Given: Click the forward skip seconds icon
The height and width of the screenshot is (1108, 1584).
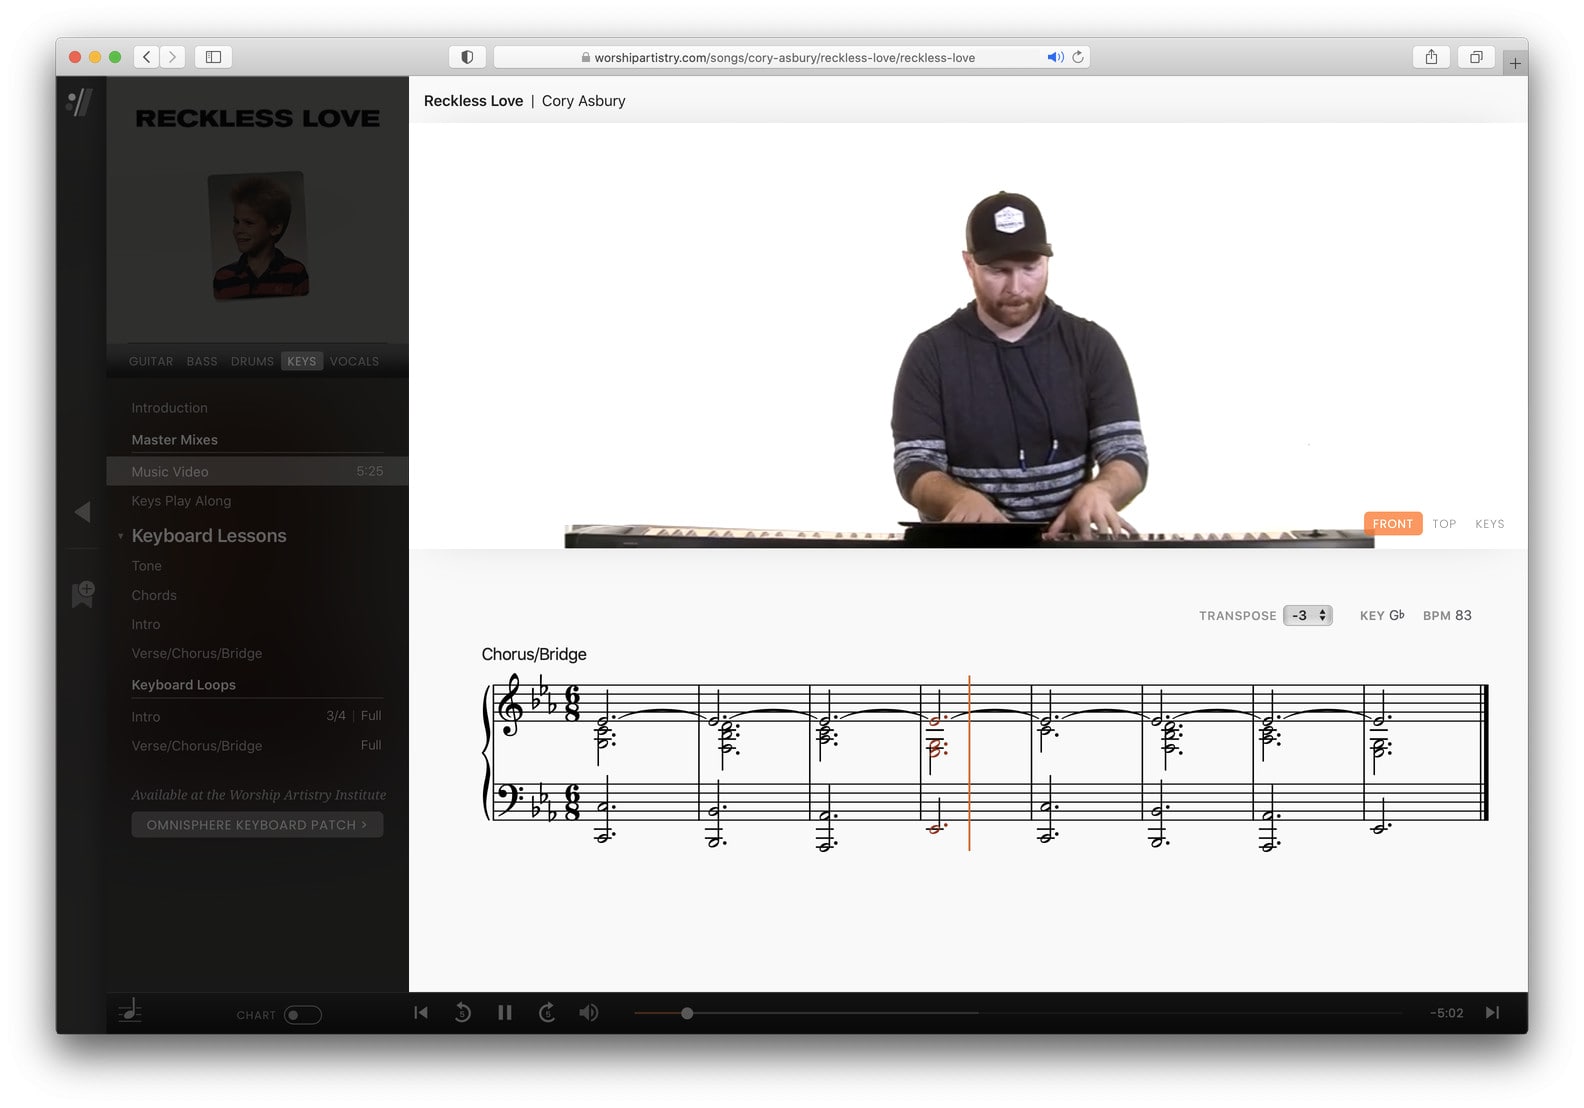Looking at the screenshot, I should coord(547,1013).
